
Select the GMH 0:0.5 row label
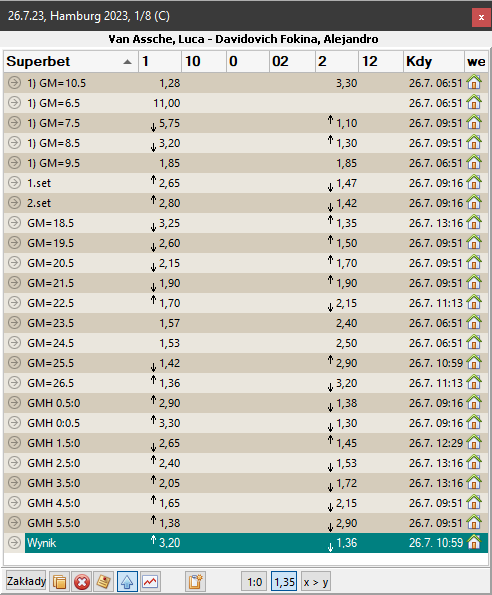point(53,423)
